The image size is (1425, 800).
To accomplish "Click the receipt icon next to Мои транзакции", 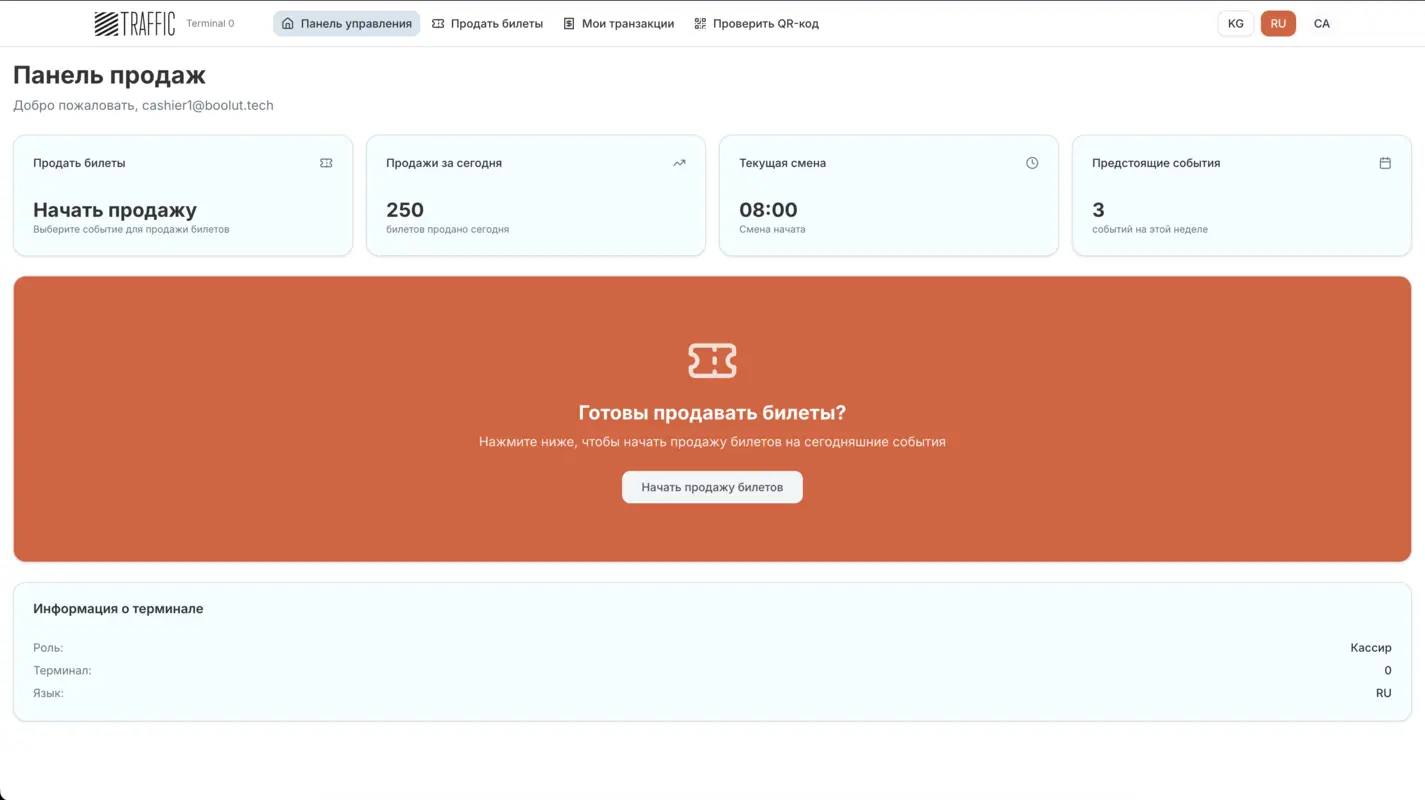I will pyautogui.click(x=567, y=22).
